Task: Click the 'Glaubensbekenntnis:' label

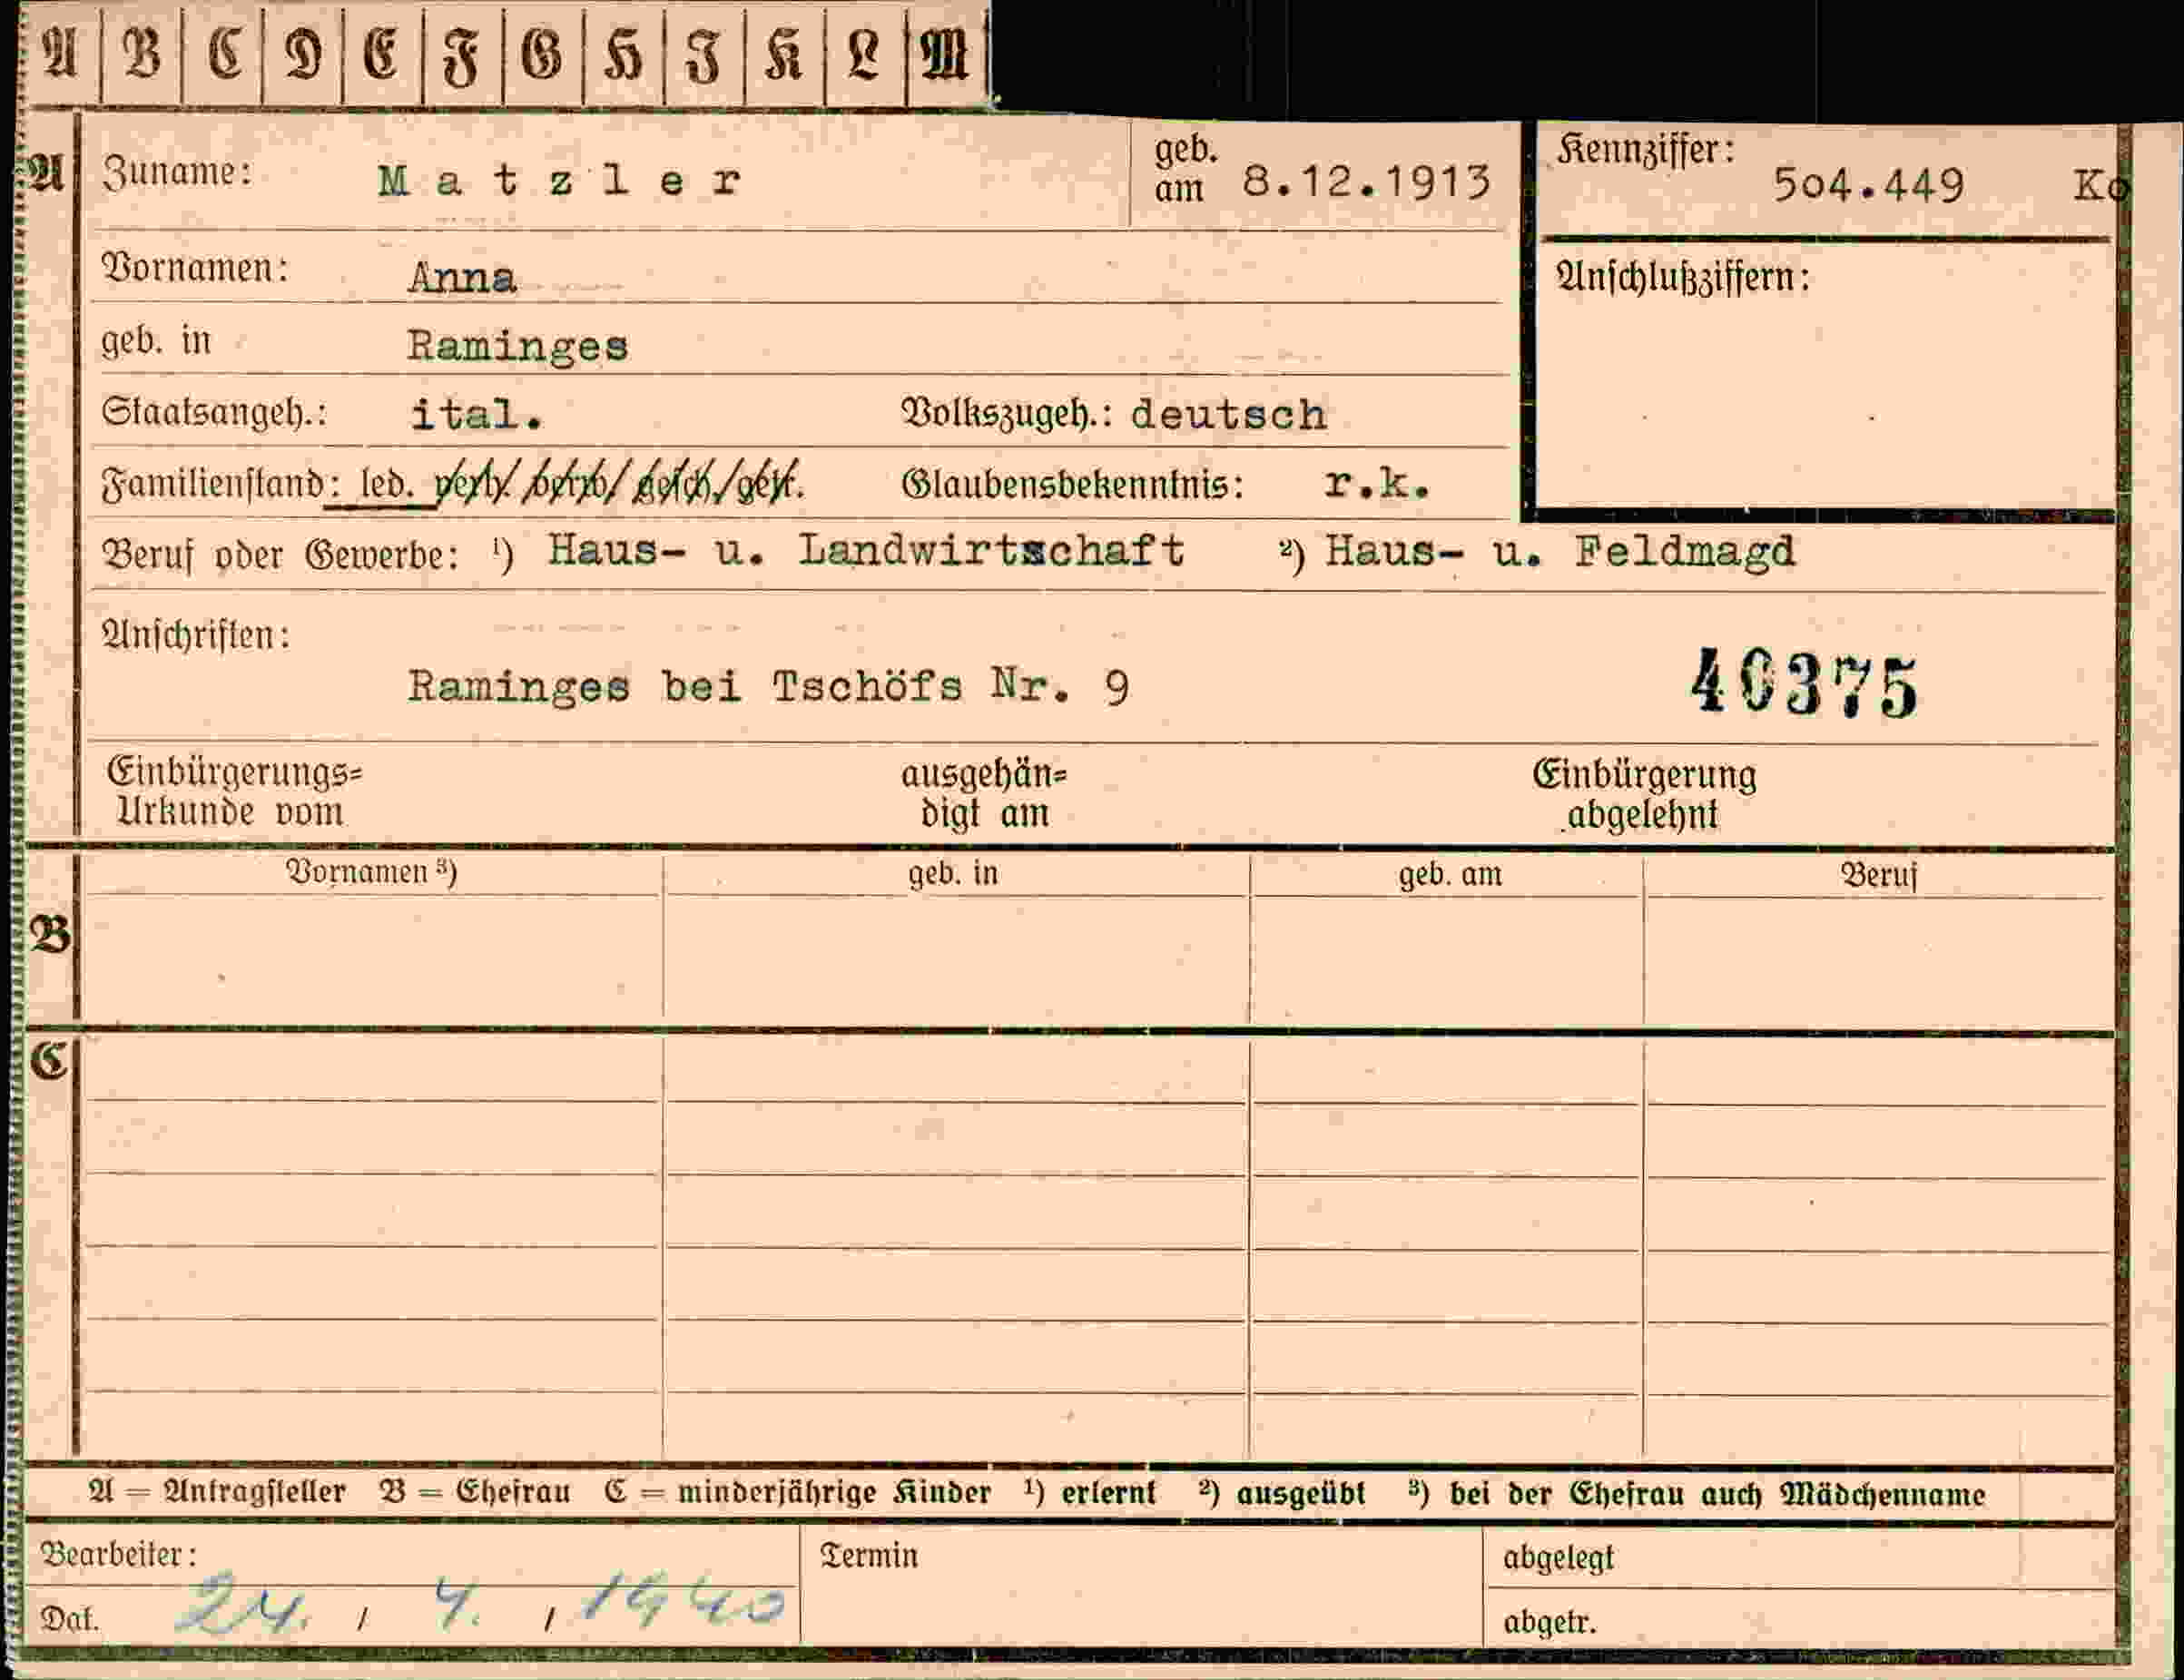Action: click(1073, 485)
